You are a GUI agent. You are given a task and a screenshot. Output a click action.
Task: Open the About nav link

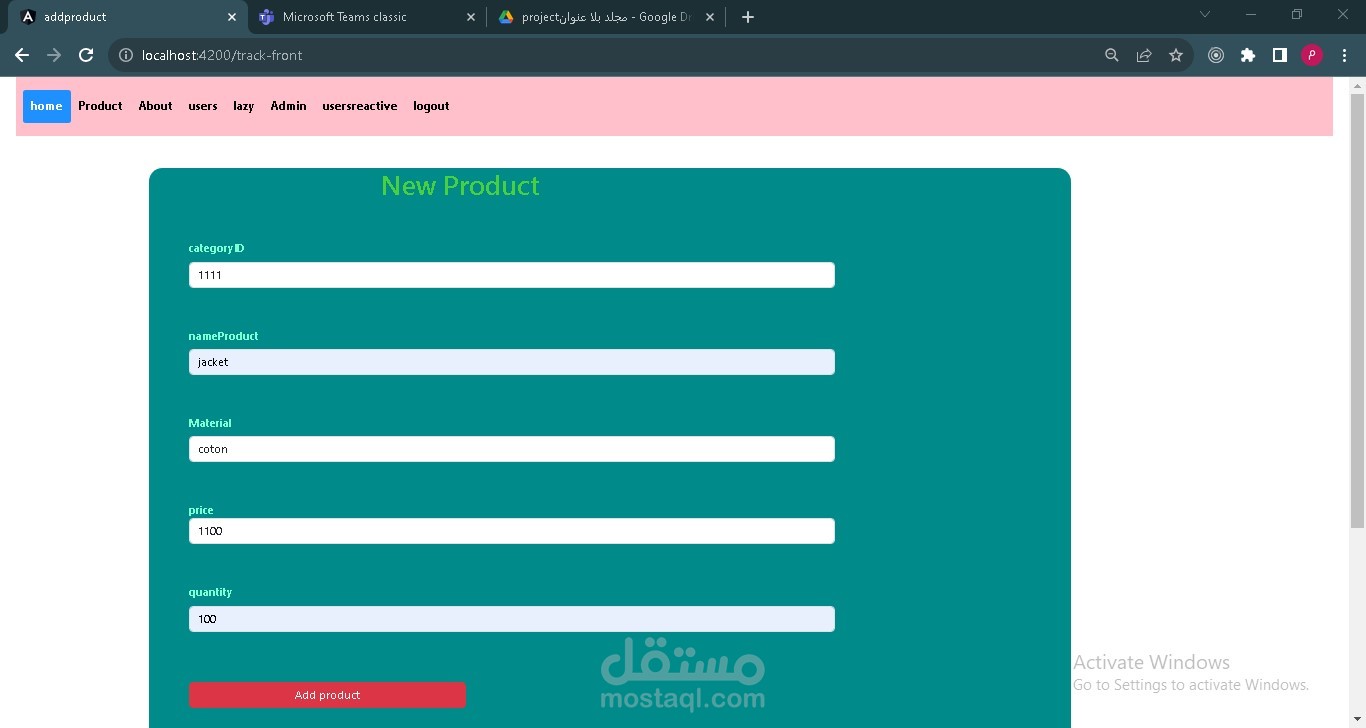click(x=155, y=106)
